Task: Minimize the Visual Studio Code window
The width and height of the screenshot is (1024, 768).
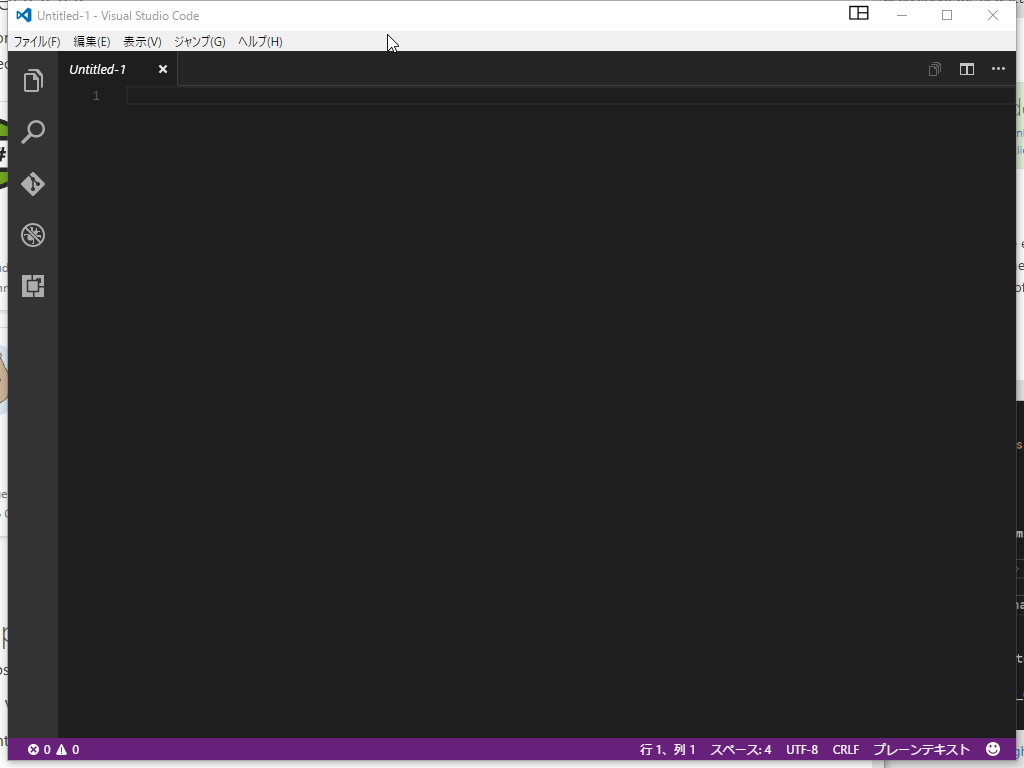Action: coord(902,15)
